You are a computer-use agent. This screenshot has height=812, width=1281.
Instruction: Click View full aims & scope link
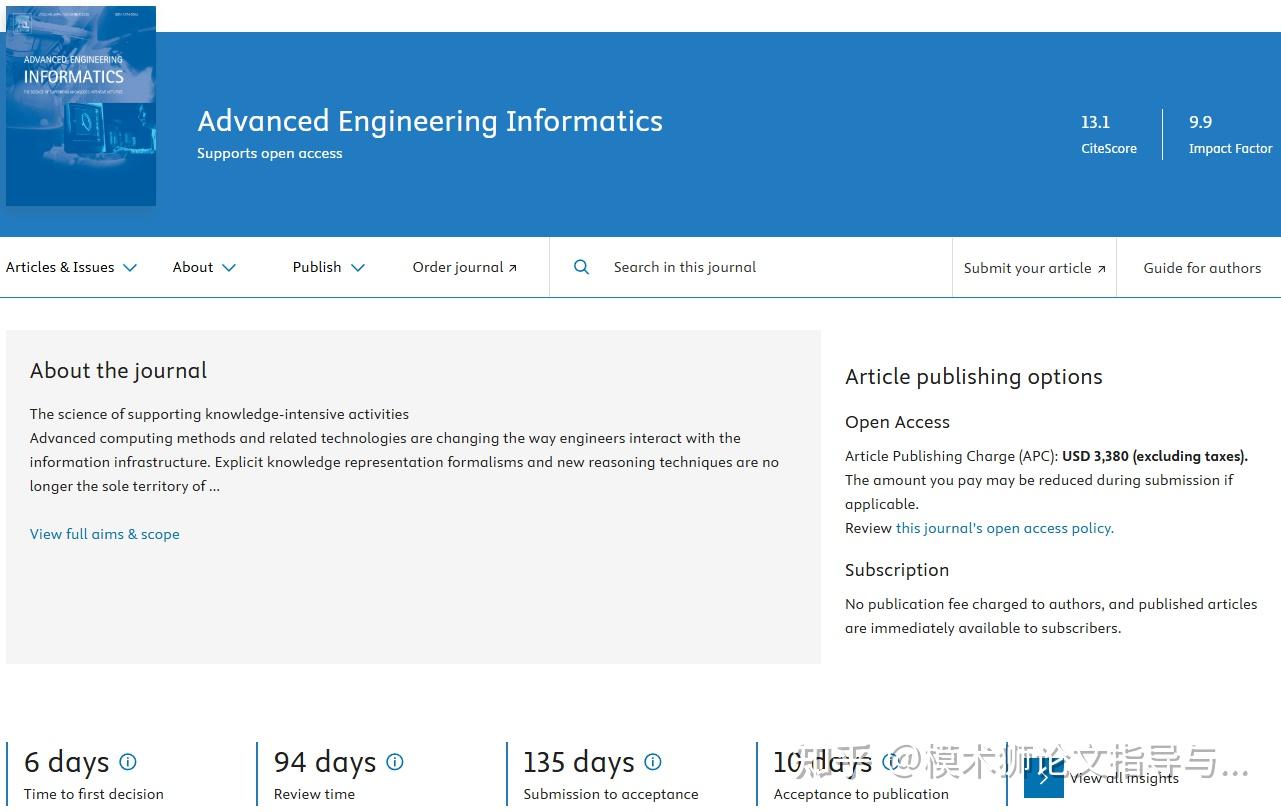(105, 534)
